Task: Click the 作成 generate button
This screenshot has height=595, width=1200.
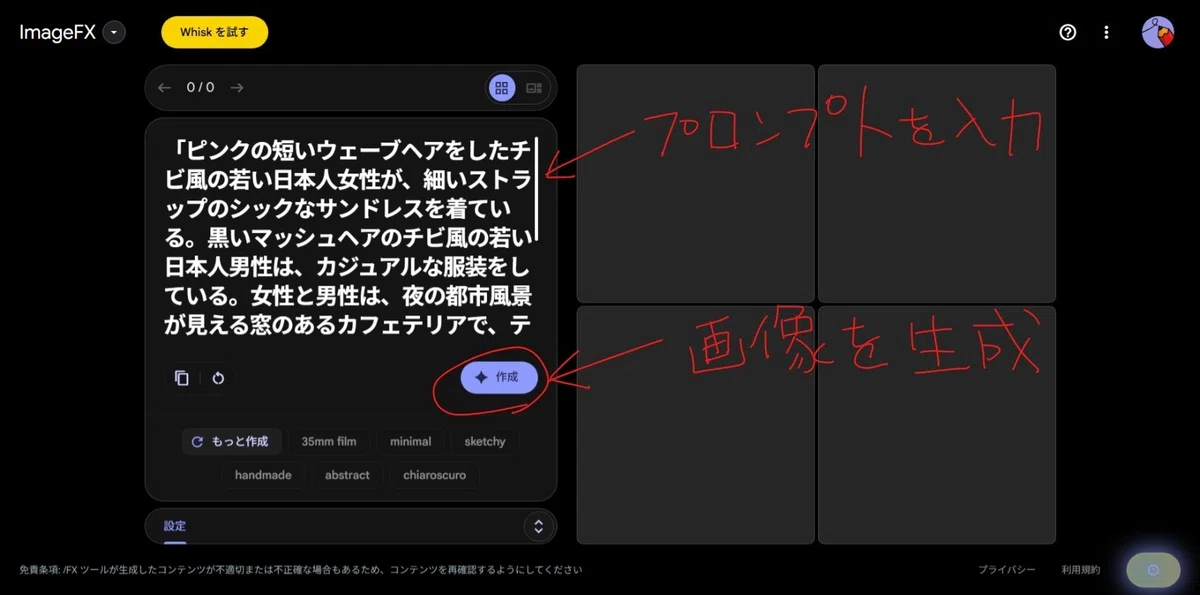Action: pyautogui.click(x=499, y=377)
